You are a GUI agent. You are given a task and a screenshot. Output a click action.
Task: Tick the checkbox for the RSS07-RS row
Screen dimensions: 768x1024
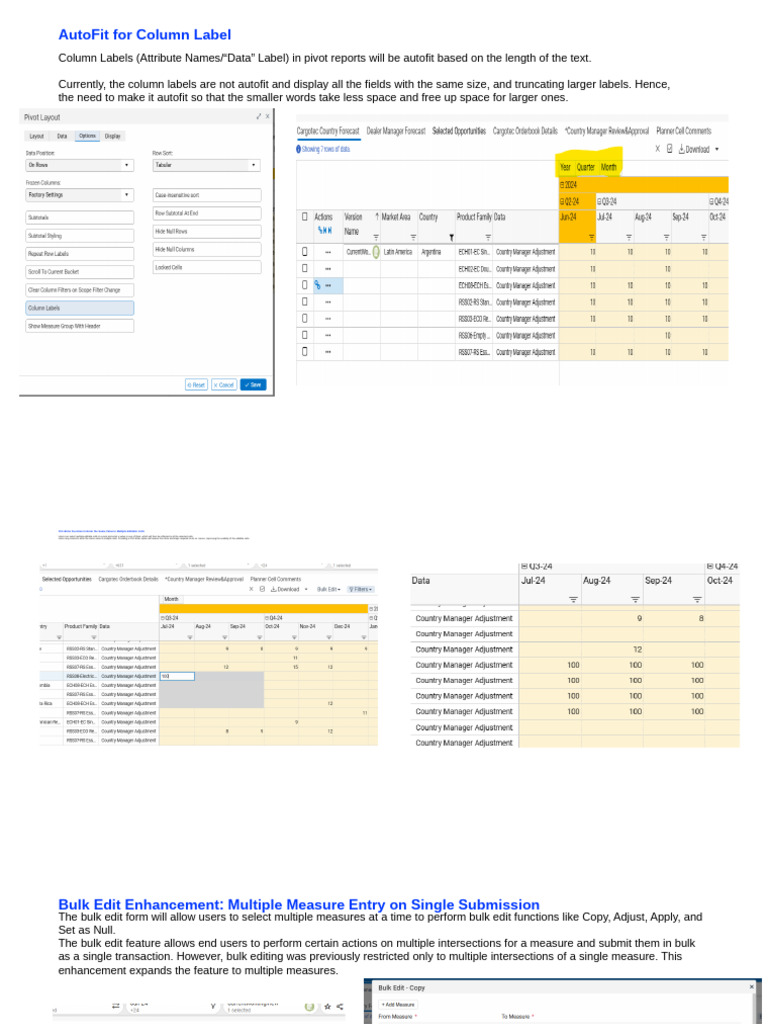tap(304, 351)
